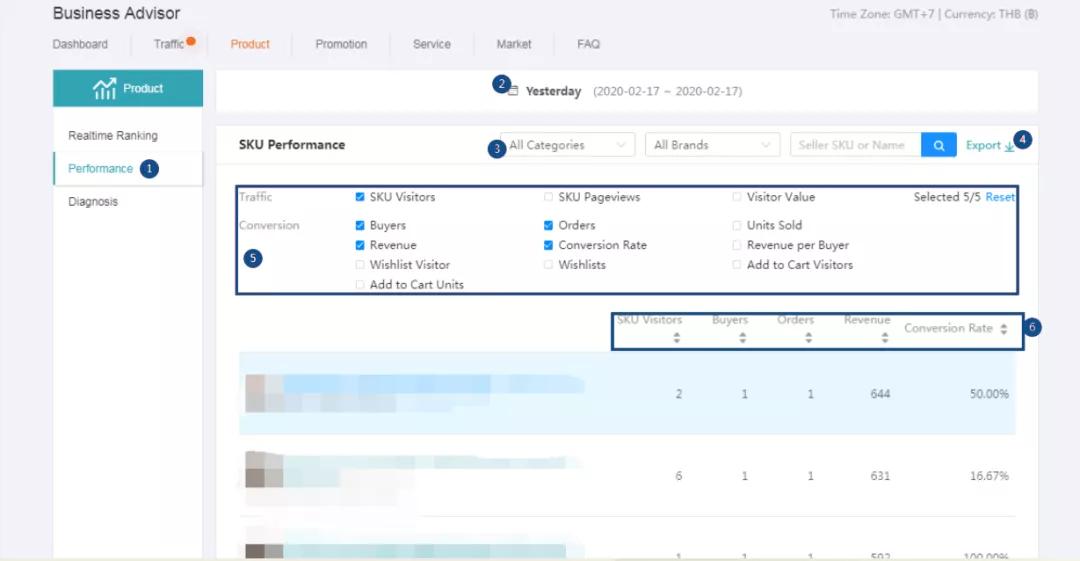Expand the All Brands dropdown

tap(712, 145)
